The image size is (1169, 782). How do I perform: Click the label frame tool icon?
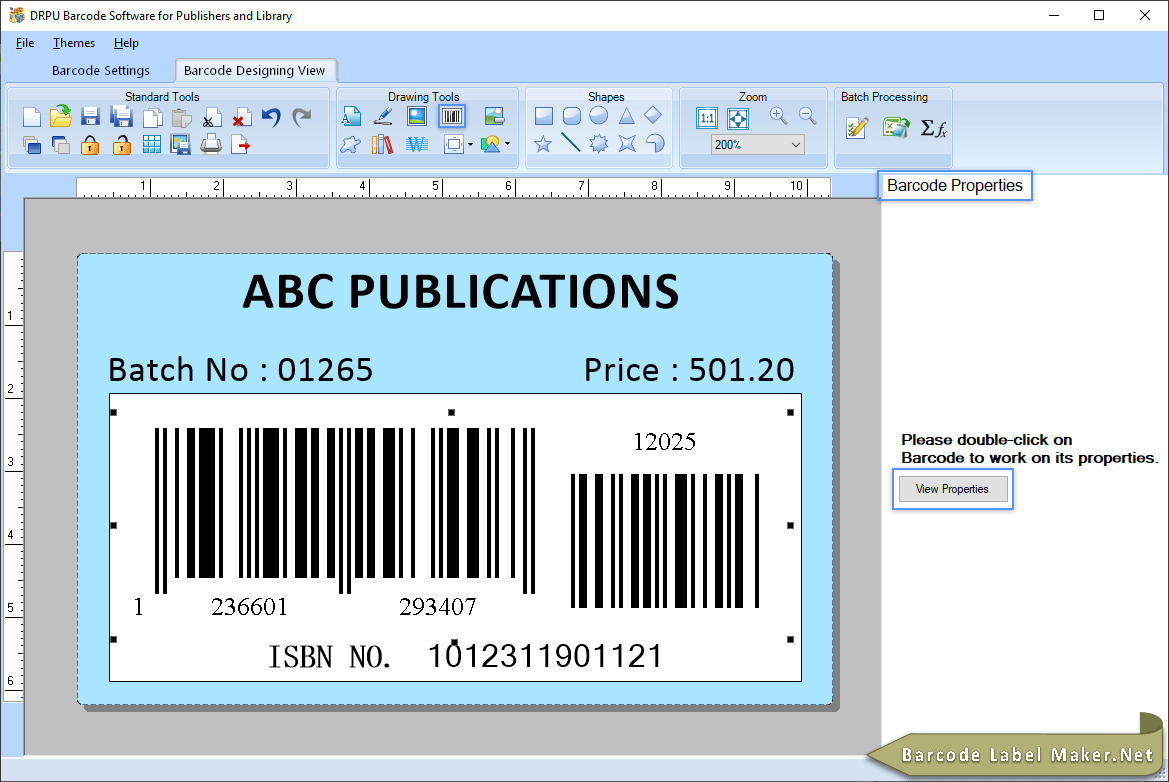click(x=453, y=145)
